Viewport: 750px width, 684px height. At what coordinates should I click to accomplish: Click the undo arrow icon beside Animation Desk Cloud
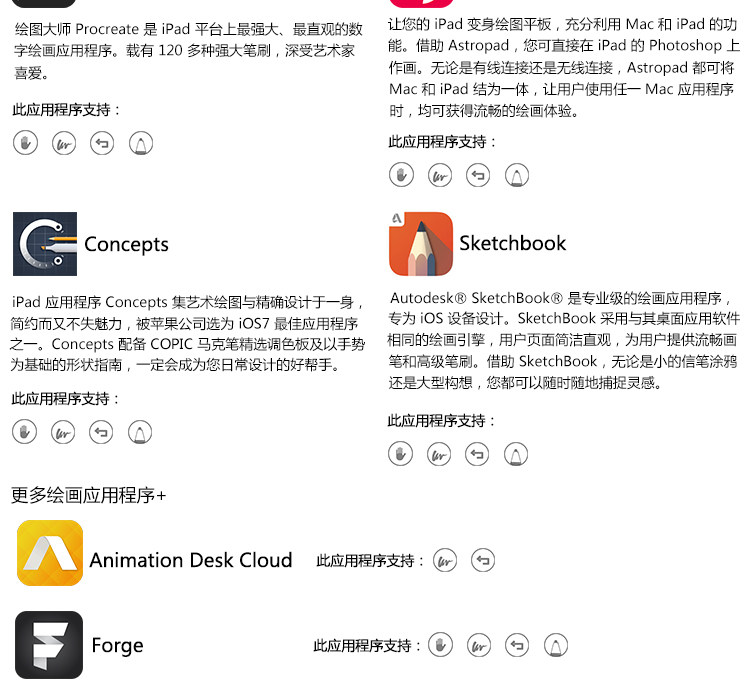[x=483, y=560]
